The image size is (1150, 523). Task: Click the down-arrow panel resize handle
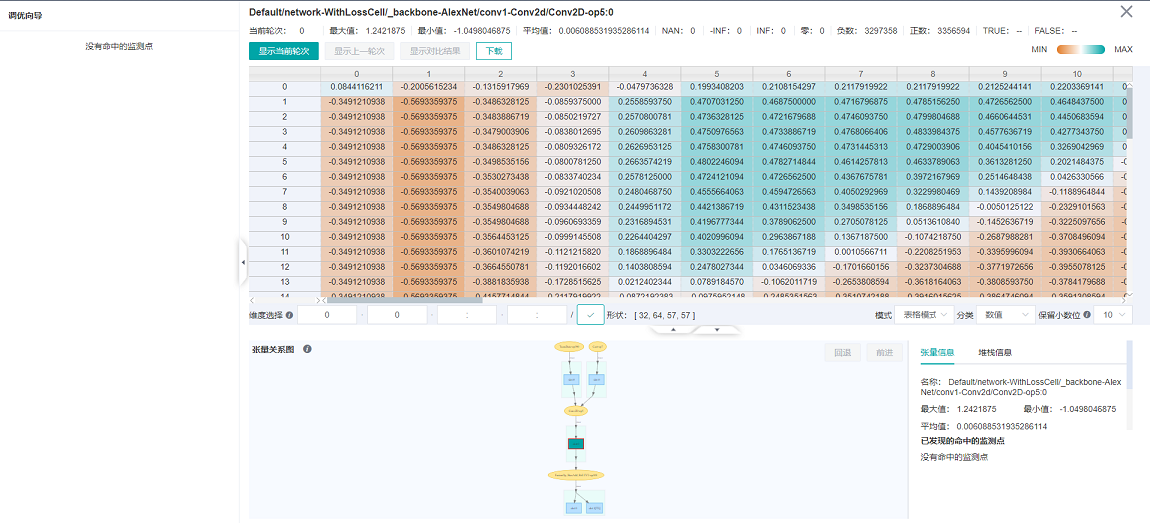716,328
